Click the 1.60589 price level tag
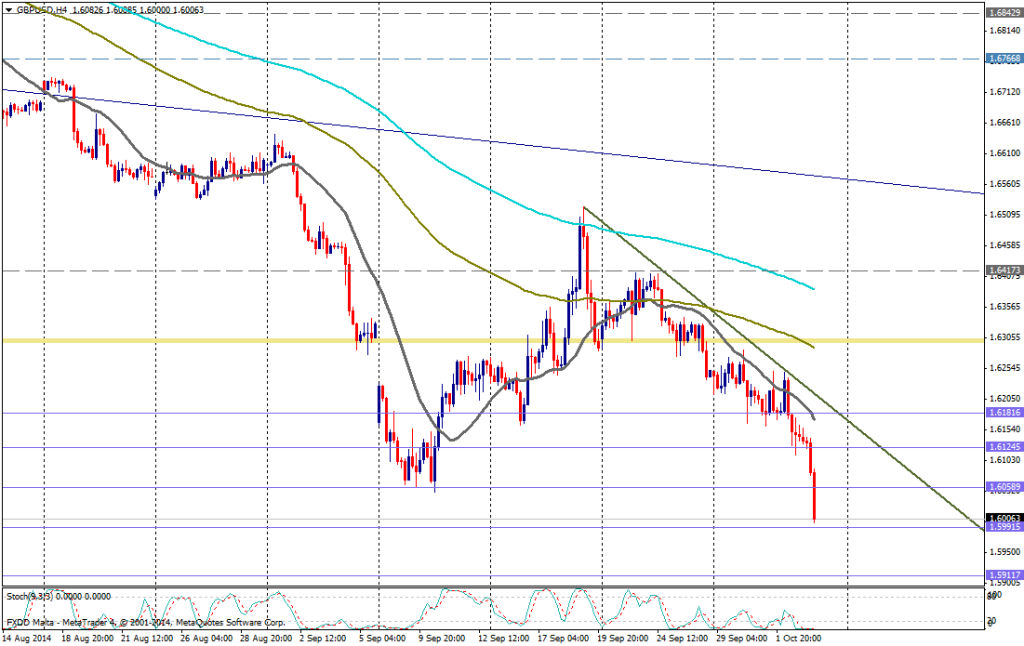The height and width of the screenshot is (646, 1024). coord(1002,487)
